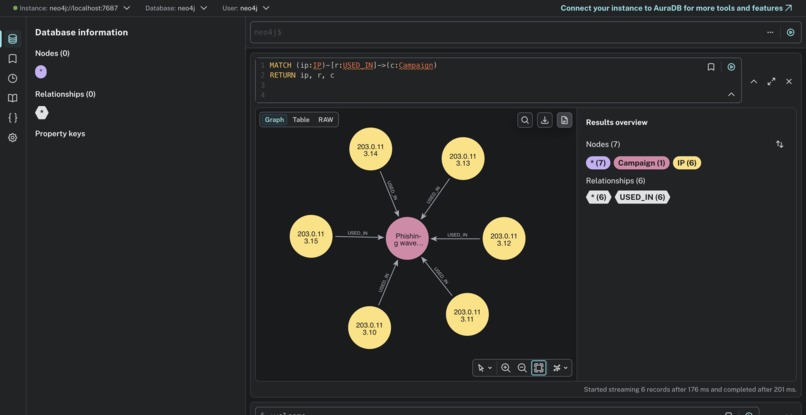Zoom out of the graph
The height and width of the screenshot is (415, 806).
point(522,368)
